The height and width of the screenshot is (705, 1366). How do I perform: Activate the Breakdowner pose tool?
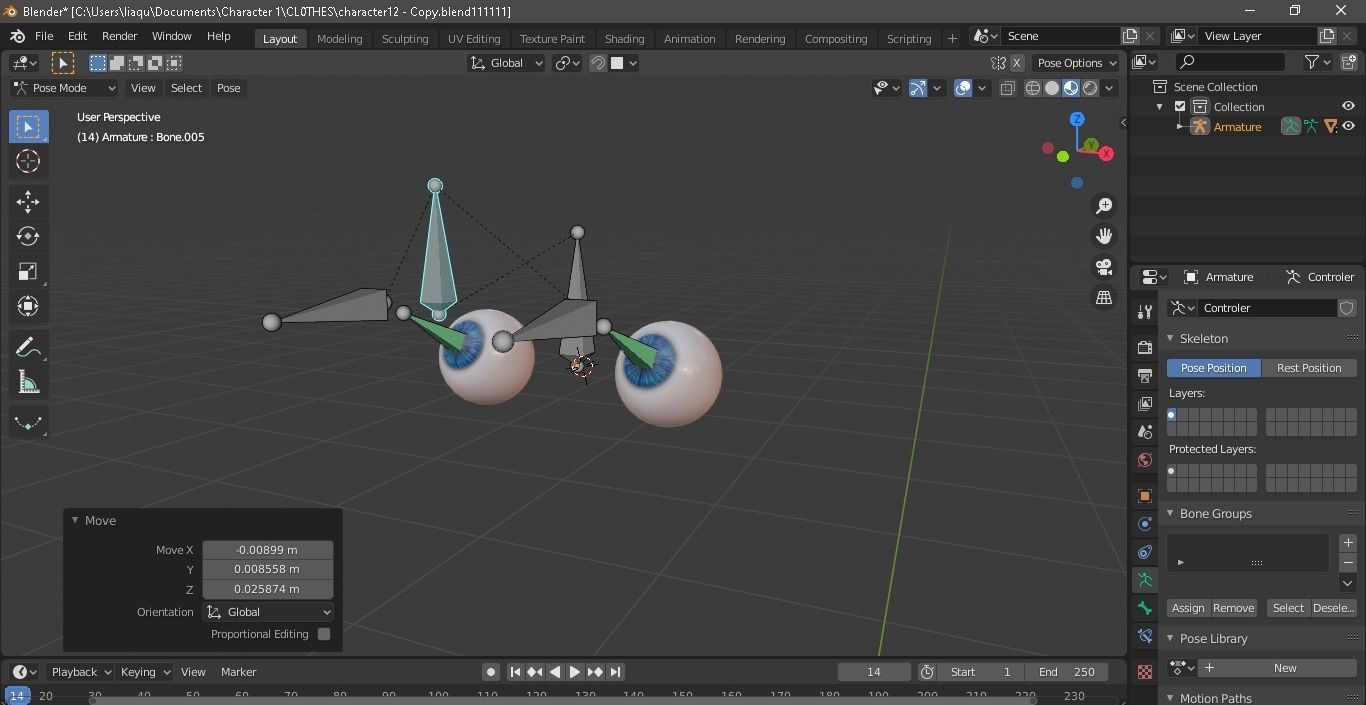[28, 423]
